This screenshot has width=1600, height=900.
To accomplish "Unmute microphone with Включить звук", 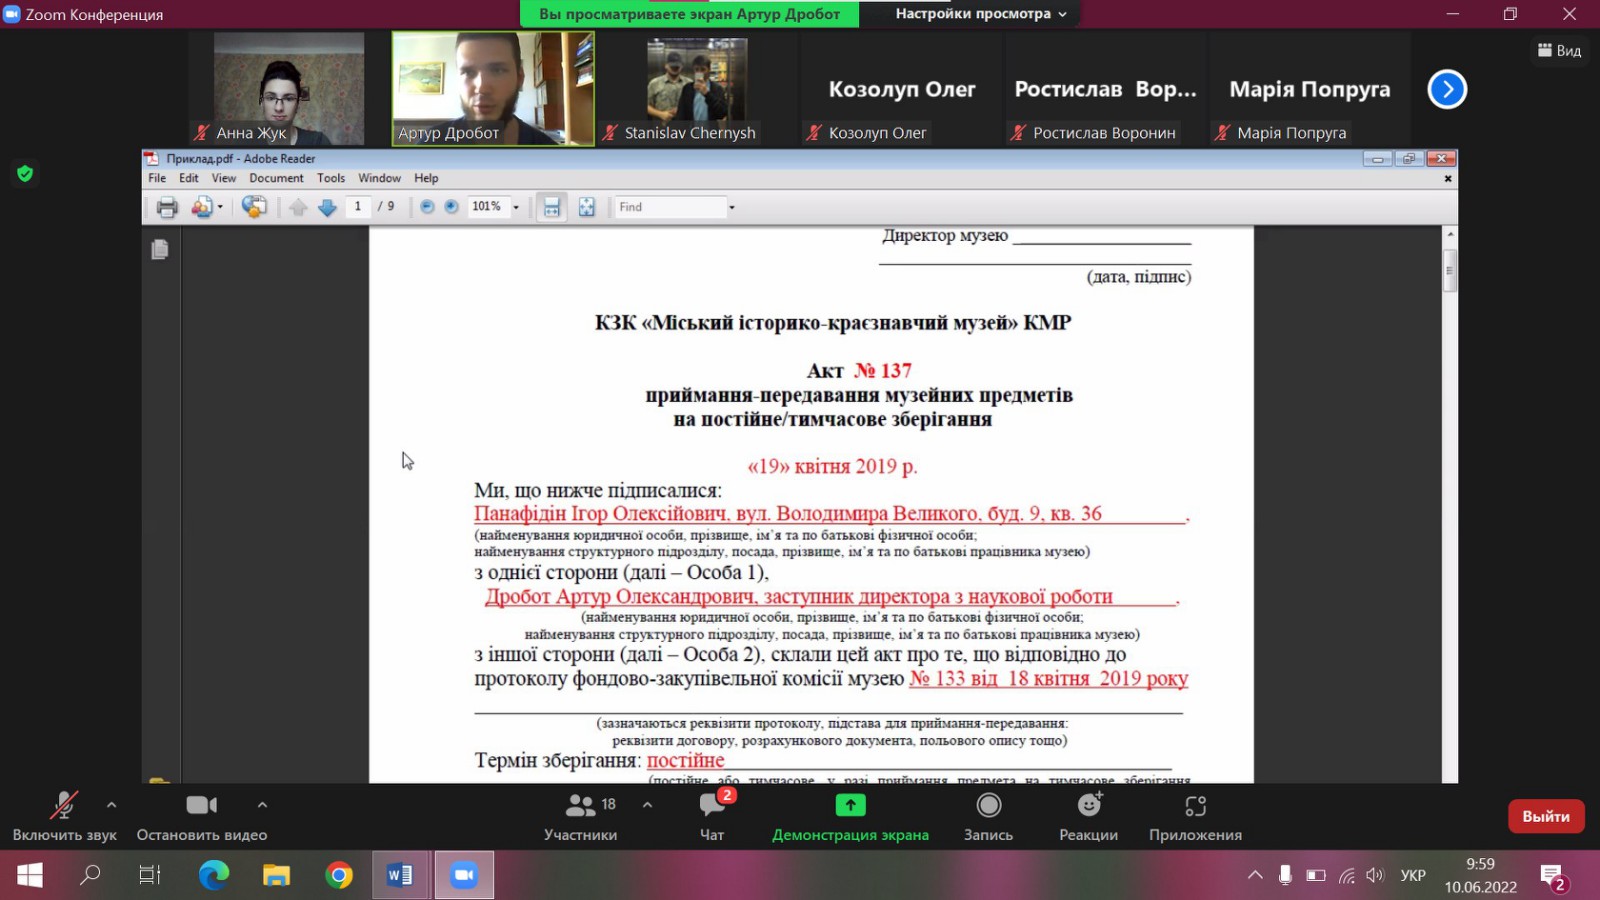I will [64, 816].
